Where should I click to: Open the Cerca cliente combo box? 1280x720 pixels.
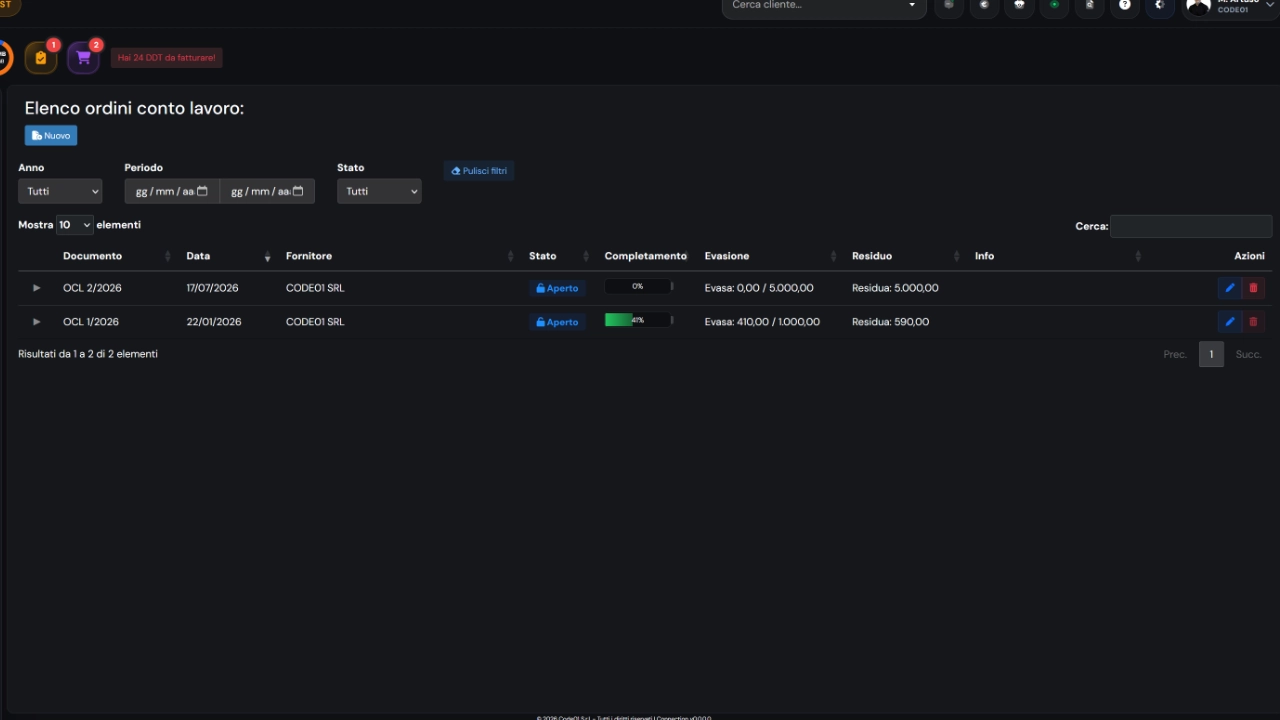click(825, 6)
